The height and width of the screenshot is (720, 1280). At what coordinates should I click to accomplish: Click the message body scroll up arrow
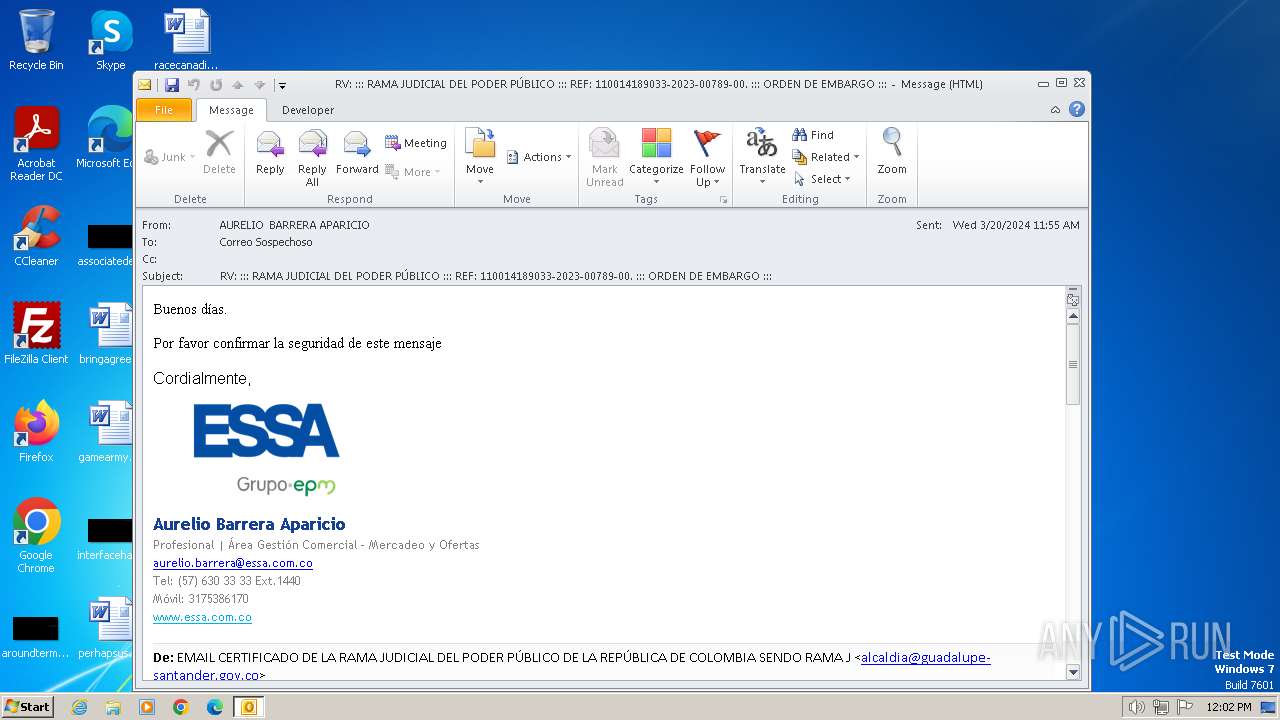point(1073,316)
